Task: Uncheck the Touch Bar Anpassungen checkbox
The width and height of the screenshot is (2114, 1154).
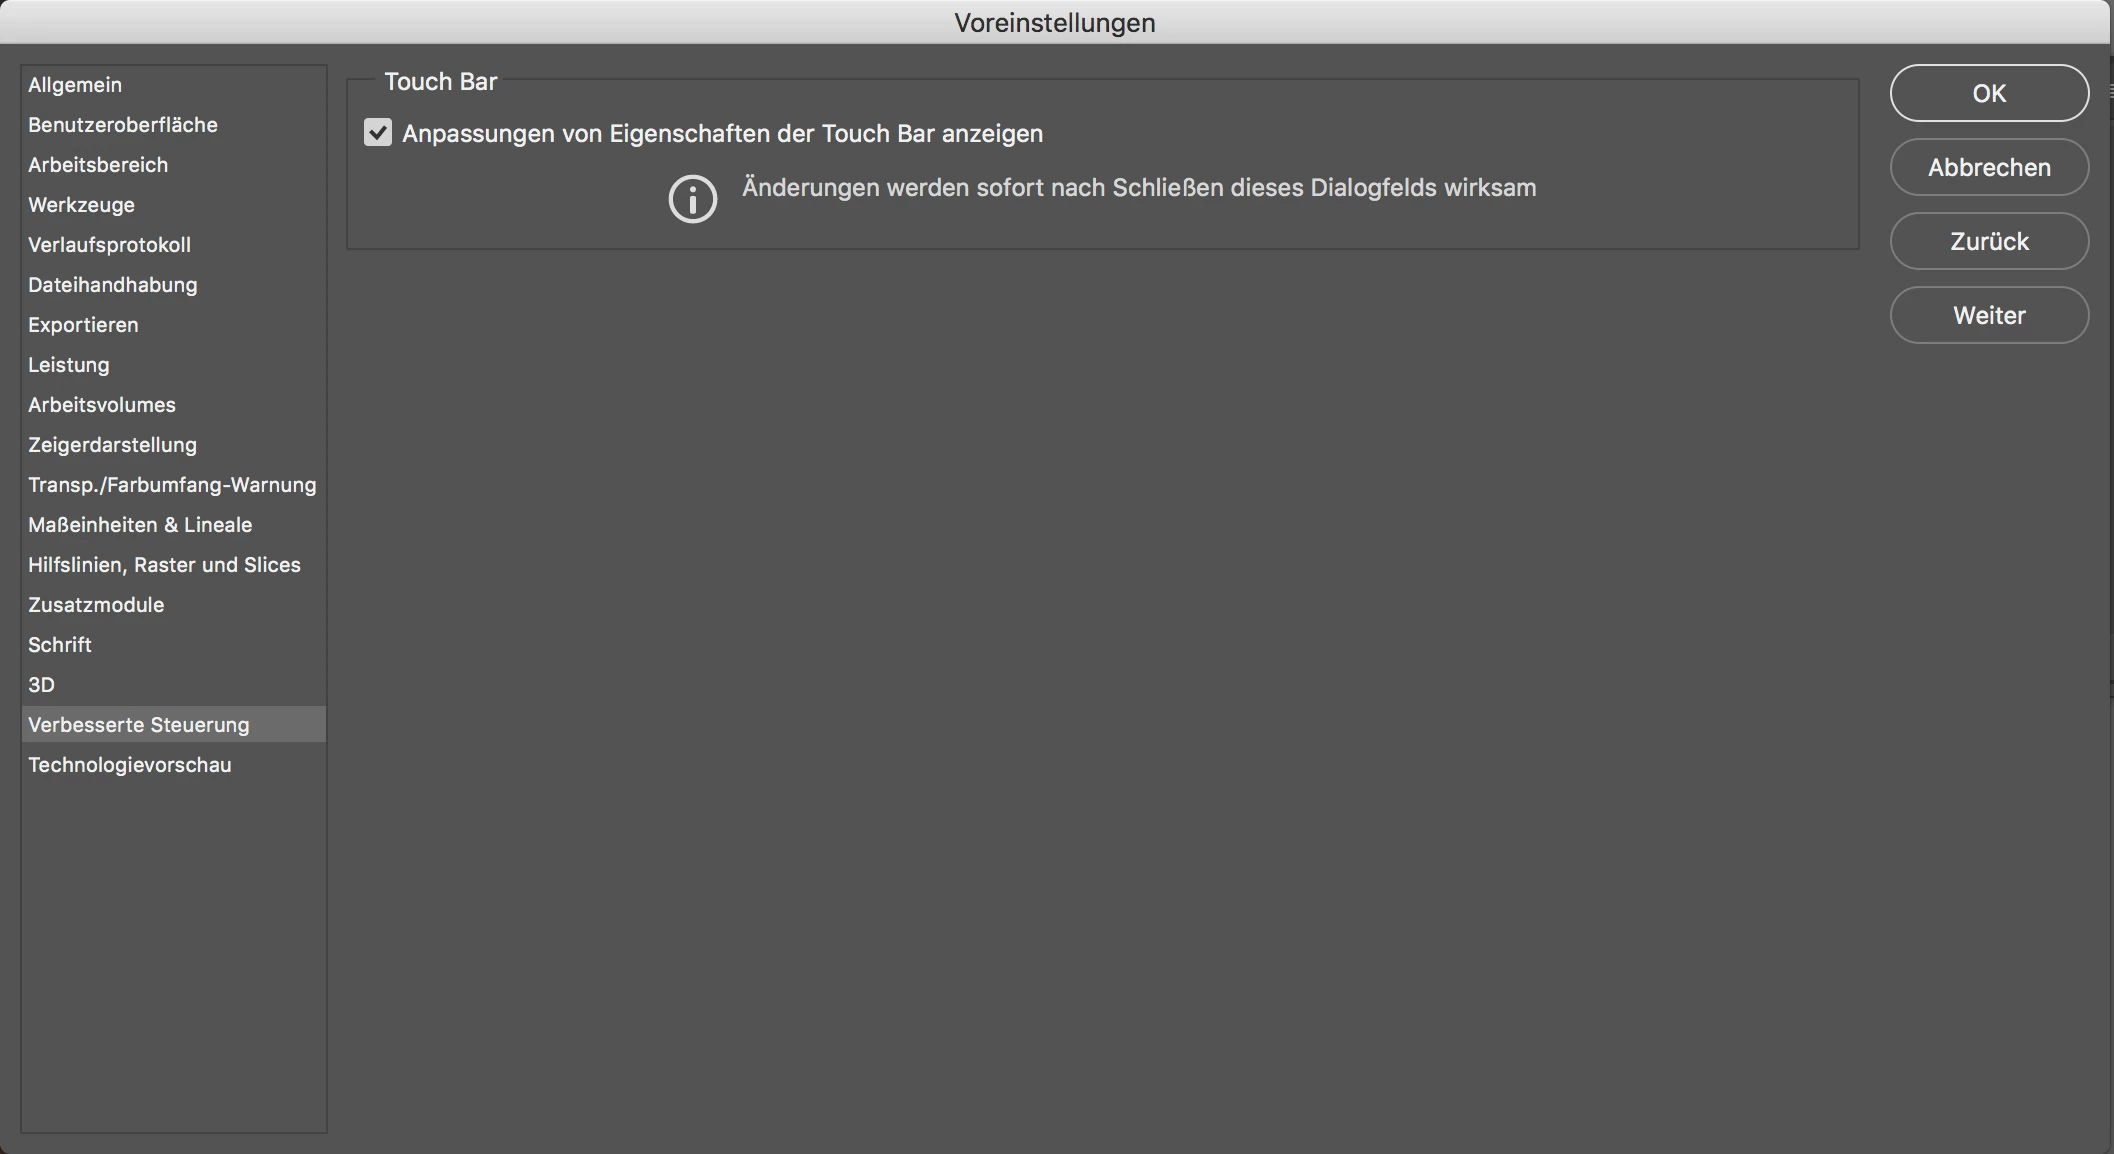Action: [x=378, y=133]
